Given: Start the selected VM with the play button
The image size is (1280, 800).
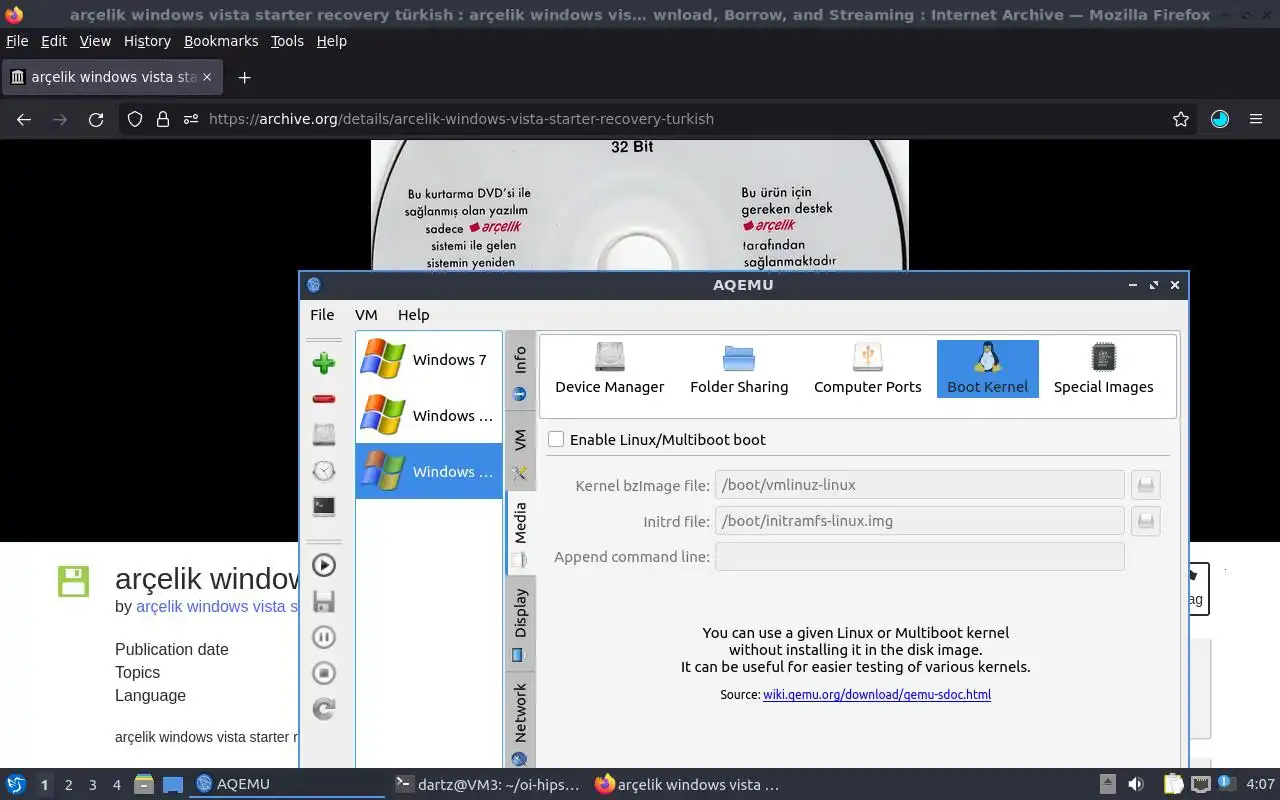Looking at the screenshot, I should coord(323,565).
